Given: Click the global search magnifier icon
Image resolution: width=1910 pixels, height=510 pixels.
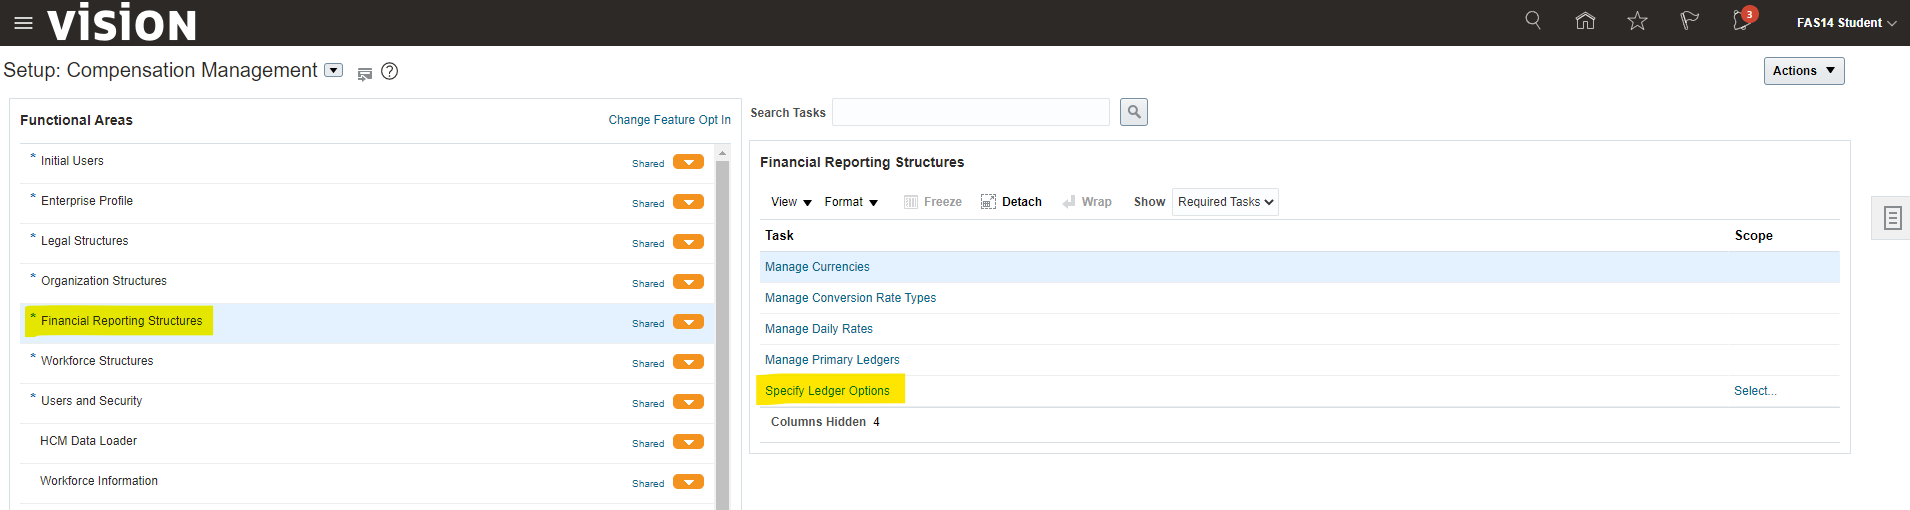Looking at the screenshot, I should [x=1532, y=21].
